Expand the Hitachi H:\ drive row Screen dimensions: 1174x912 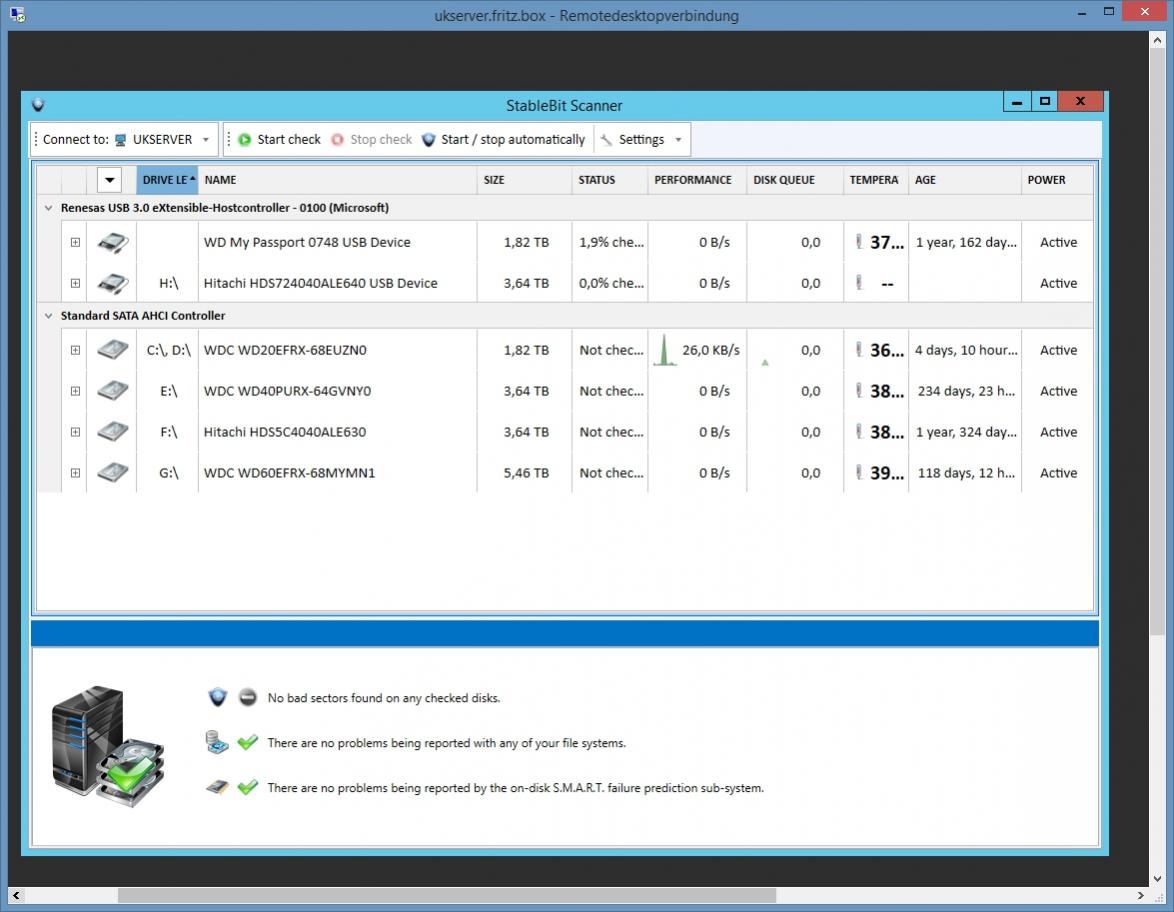pos(75,283)
